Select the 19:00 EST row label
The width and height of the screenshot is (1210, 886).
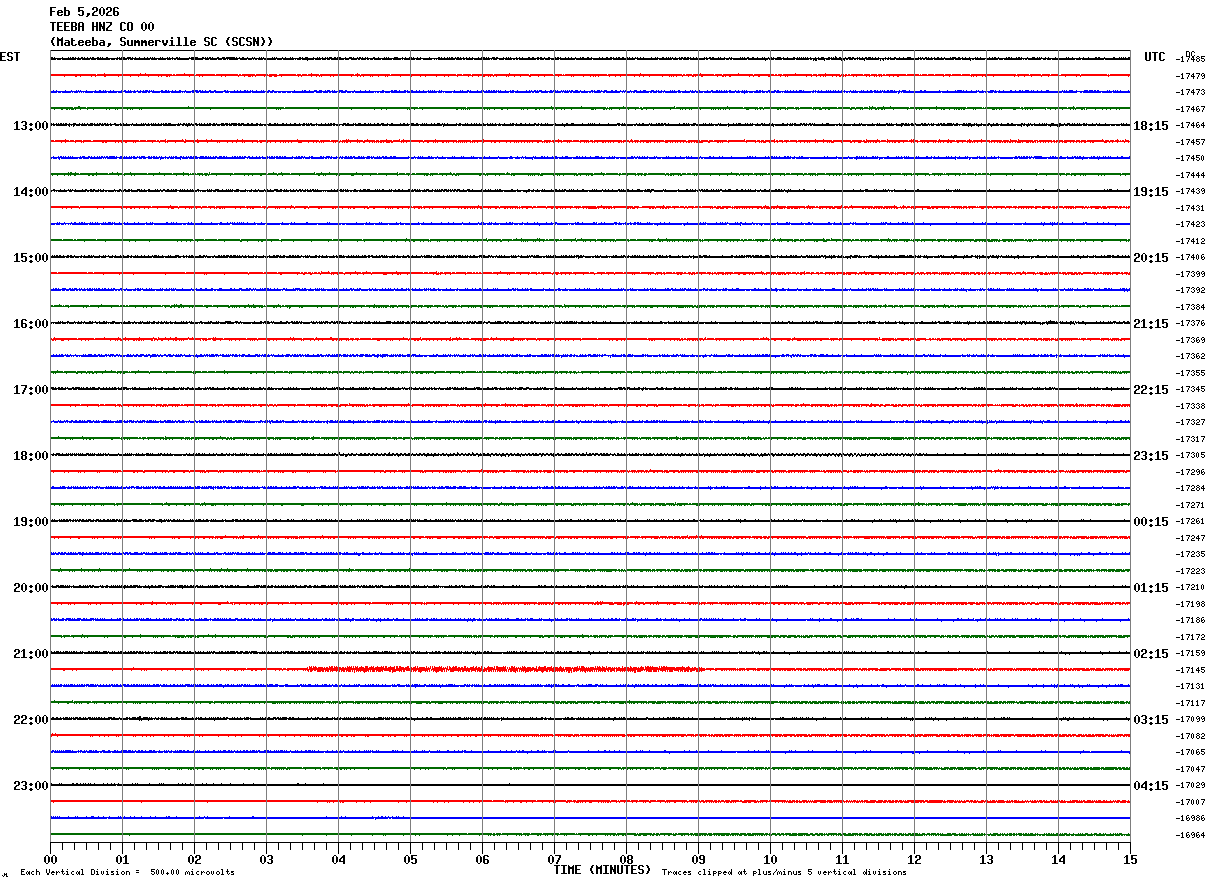[30, 522]
